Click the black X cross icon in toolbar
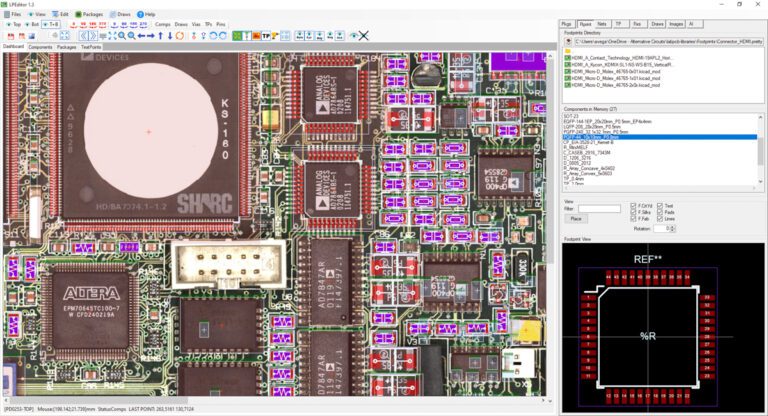Screen dimensions: 768x416 363,36
